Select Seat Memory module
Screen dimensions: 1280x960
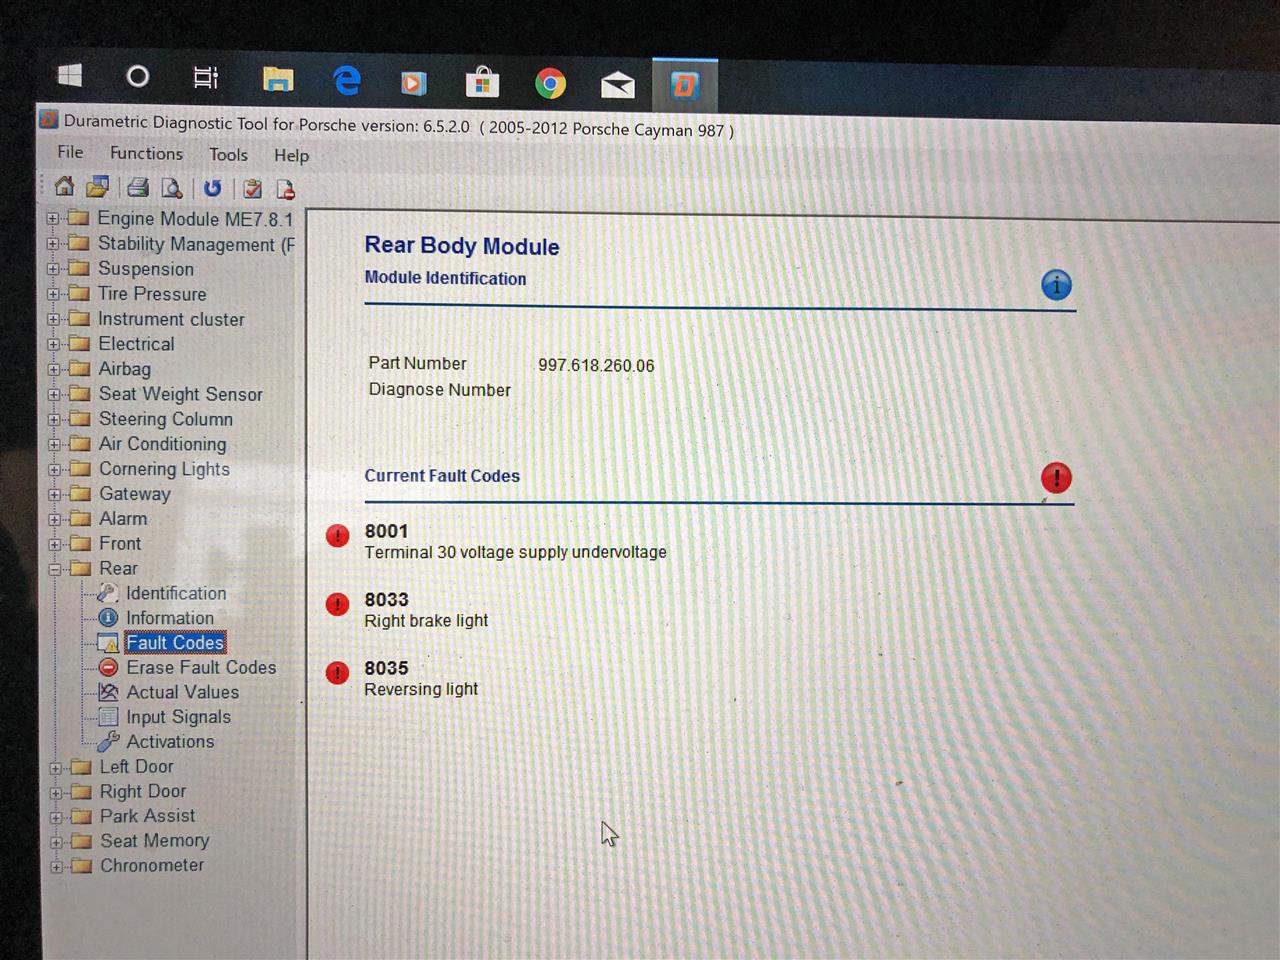tap(155, 841)
